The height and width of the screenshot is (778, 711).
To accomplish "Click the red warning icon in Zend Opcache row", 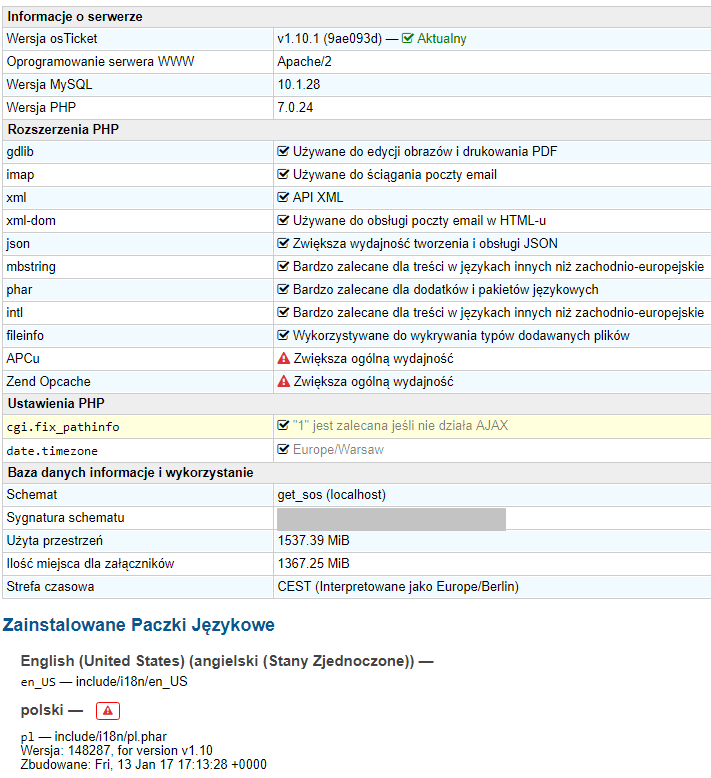I will point(283,381).
